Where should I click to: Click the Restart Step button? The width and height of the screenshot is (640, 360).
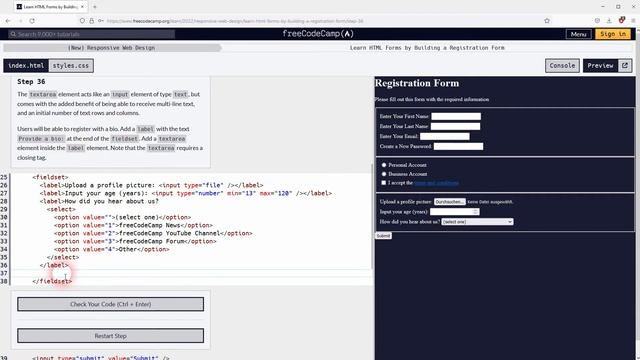pyautogui.click(x=111, y=336)
